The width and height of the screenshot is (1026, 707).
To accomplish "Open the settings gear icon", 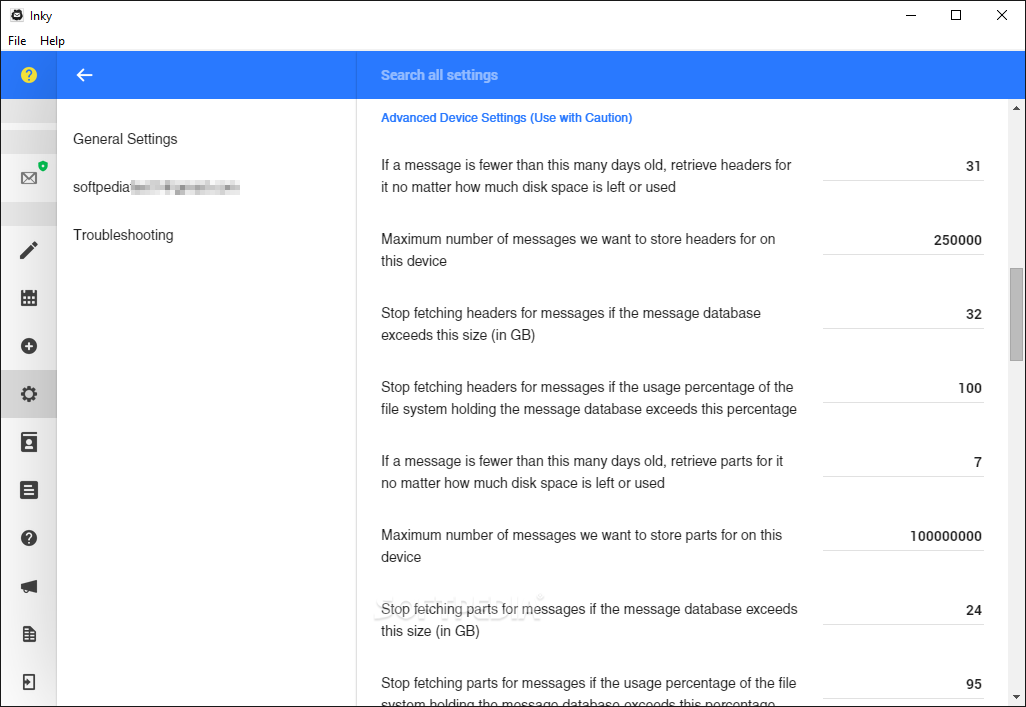I will coord(29,394).
